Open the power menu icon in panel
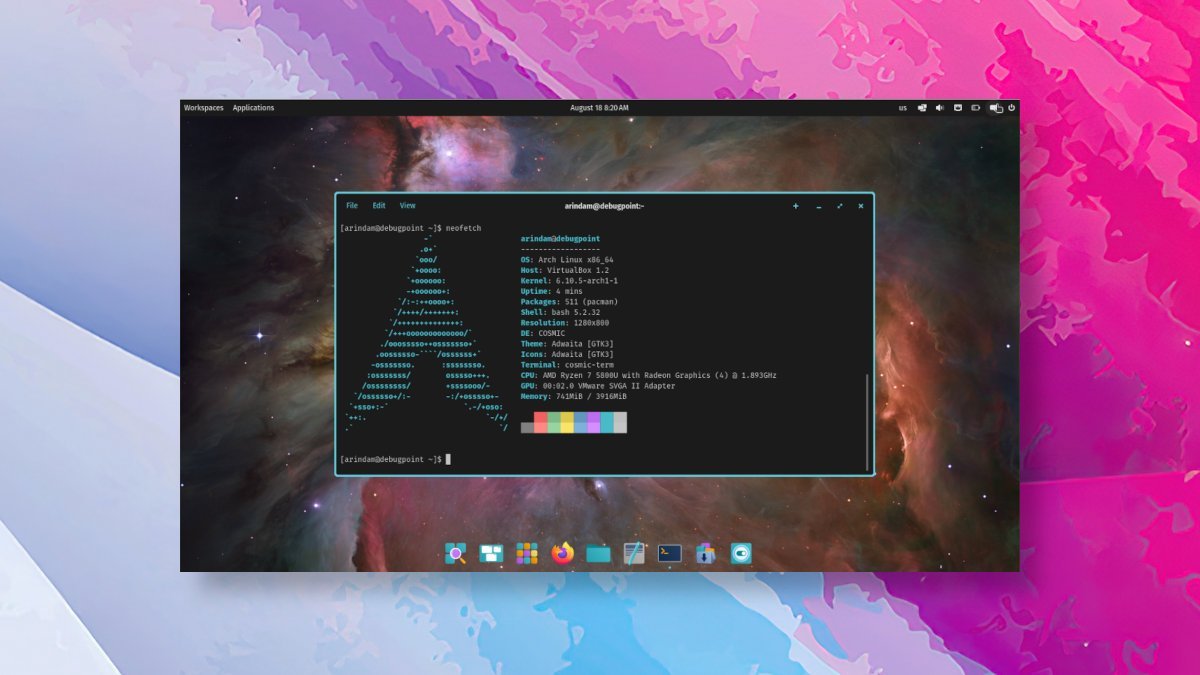1200x675 pixels. [1012, 108]
